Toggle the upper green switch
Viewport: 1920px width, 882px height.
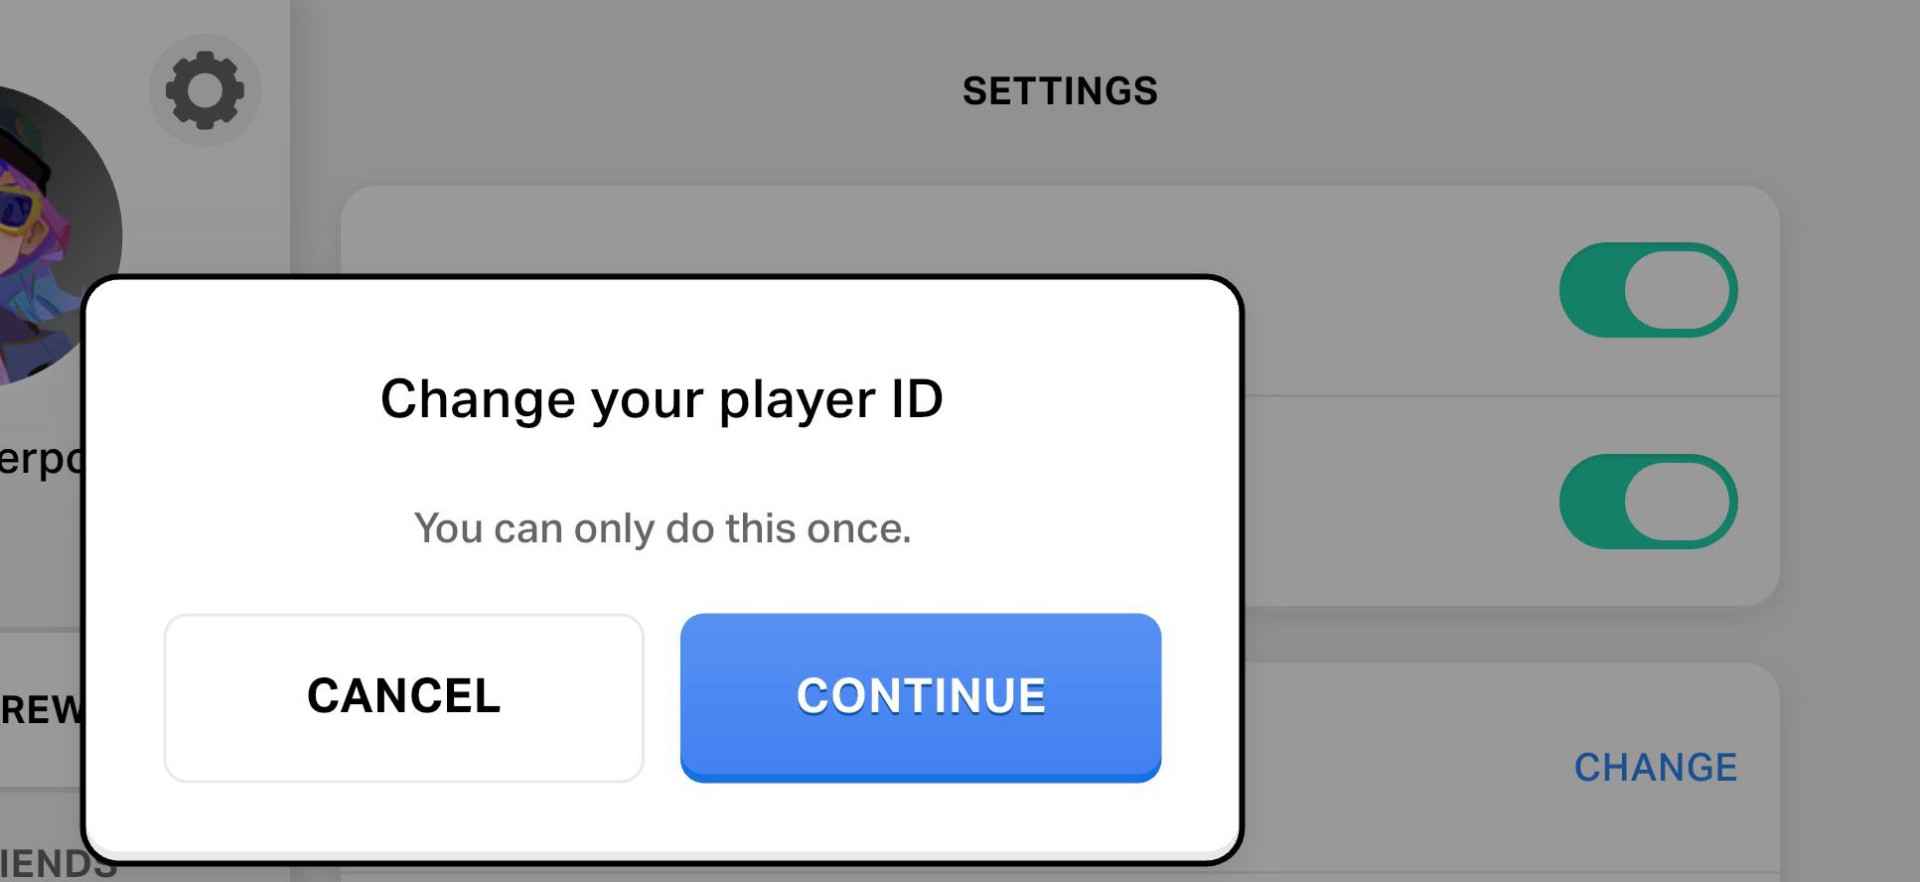tap(1648, 290)
